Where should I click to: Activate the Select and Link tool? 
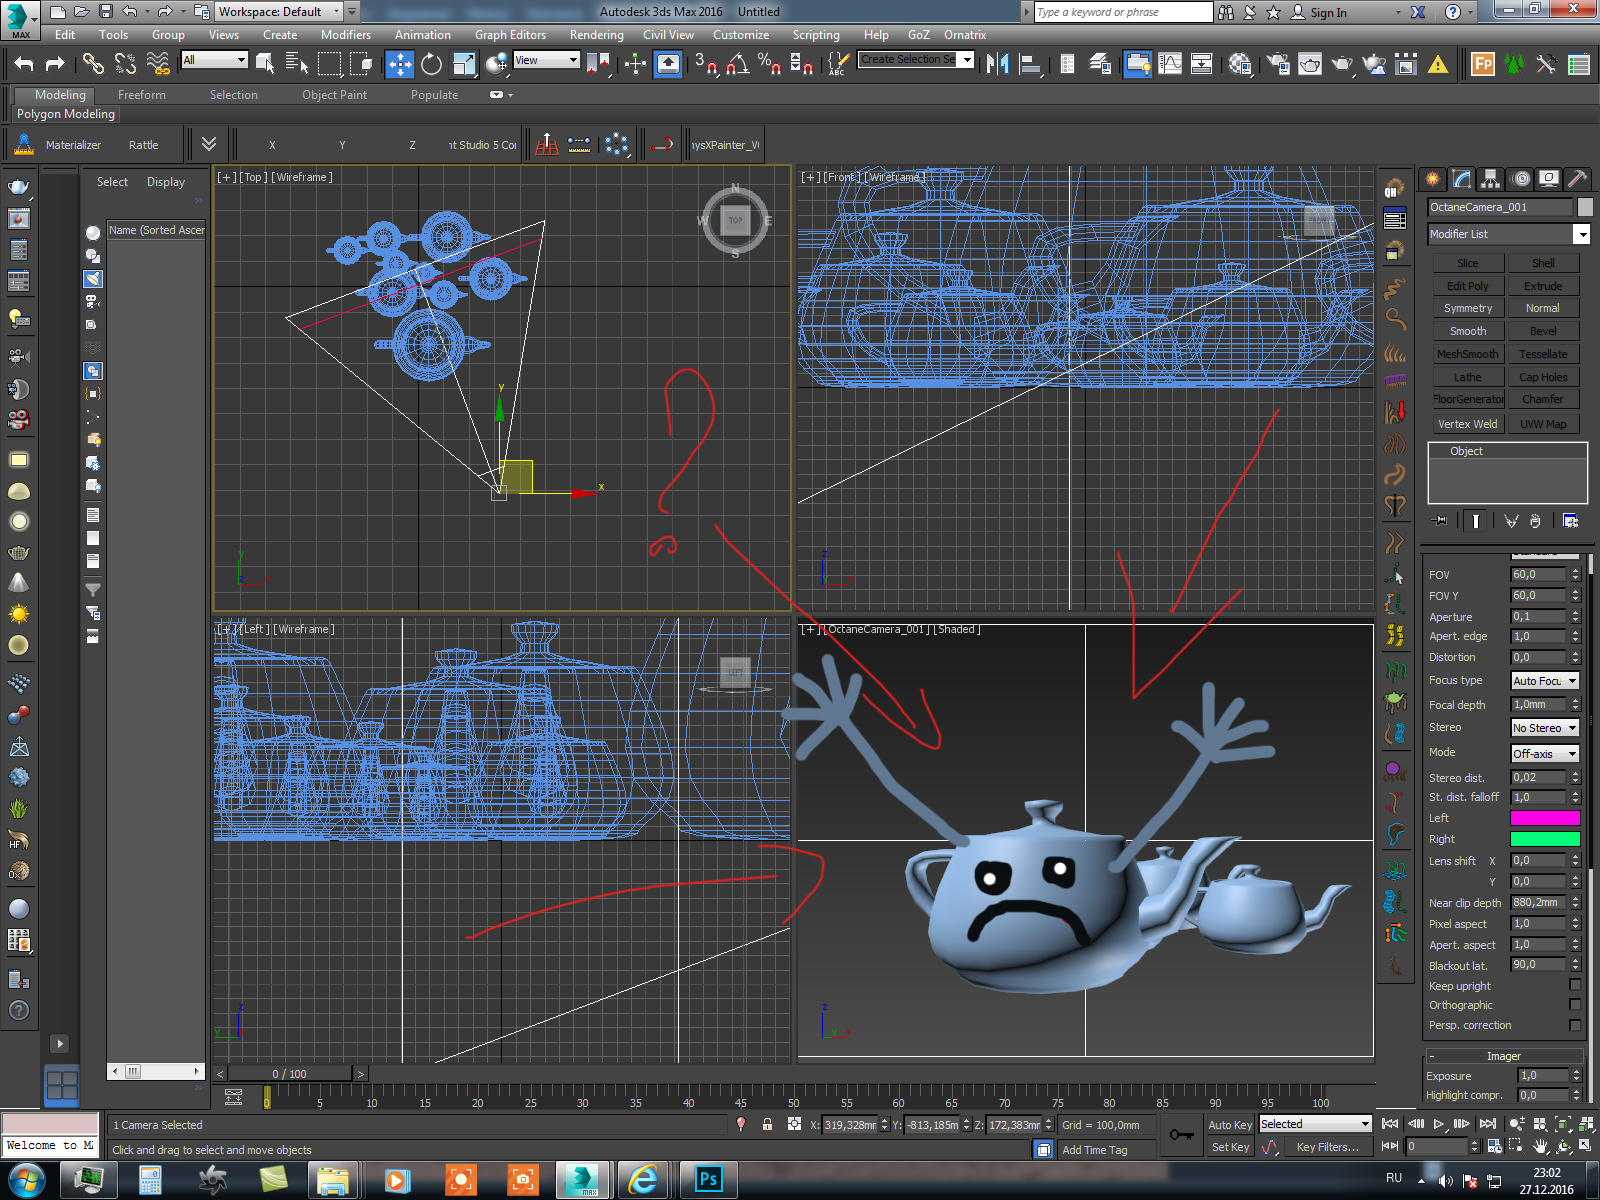(92, 64)
